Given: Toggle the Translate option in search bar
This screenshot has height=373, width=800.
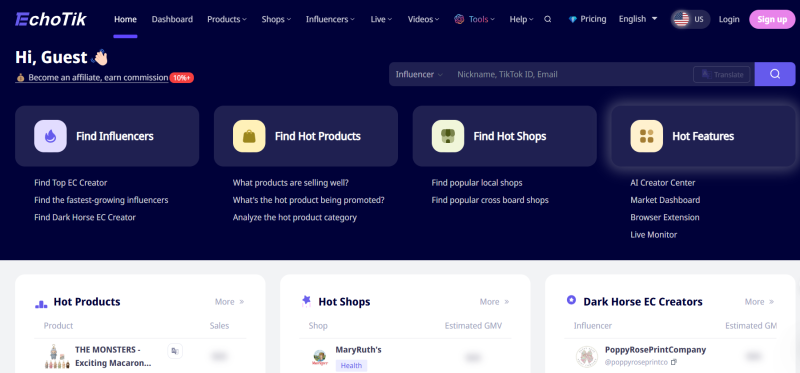Looking at the screenshot, I should (721, 74).
